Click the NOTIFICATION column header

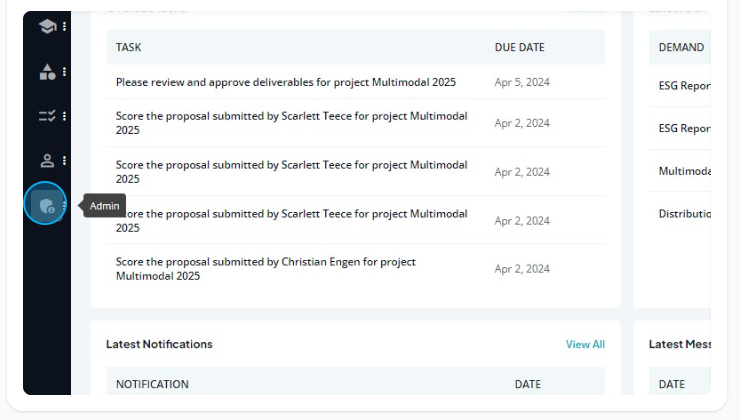(x=152, y=384)
